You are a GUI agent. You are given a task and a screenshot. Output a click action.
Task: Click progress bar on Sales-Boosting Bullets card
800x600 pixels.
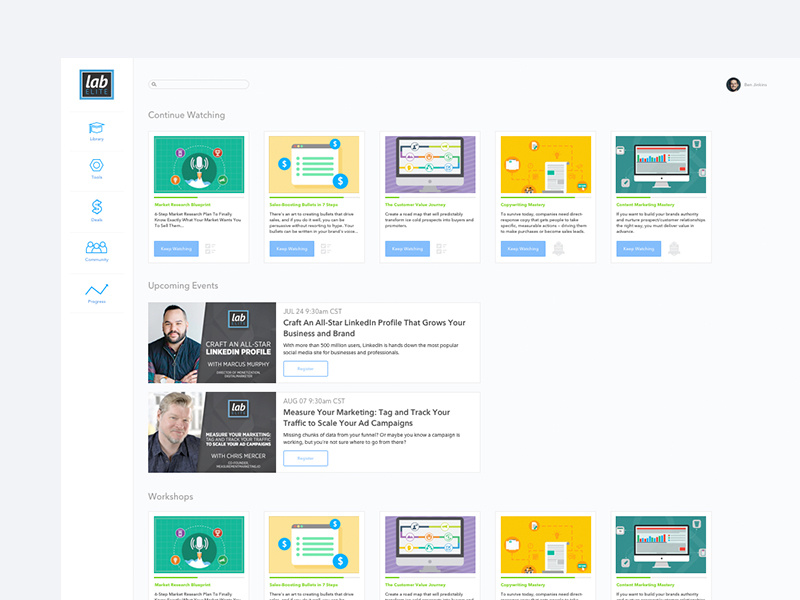(314, 197)
